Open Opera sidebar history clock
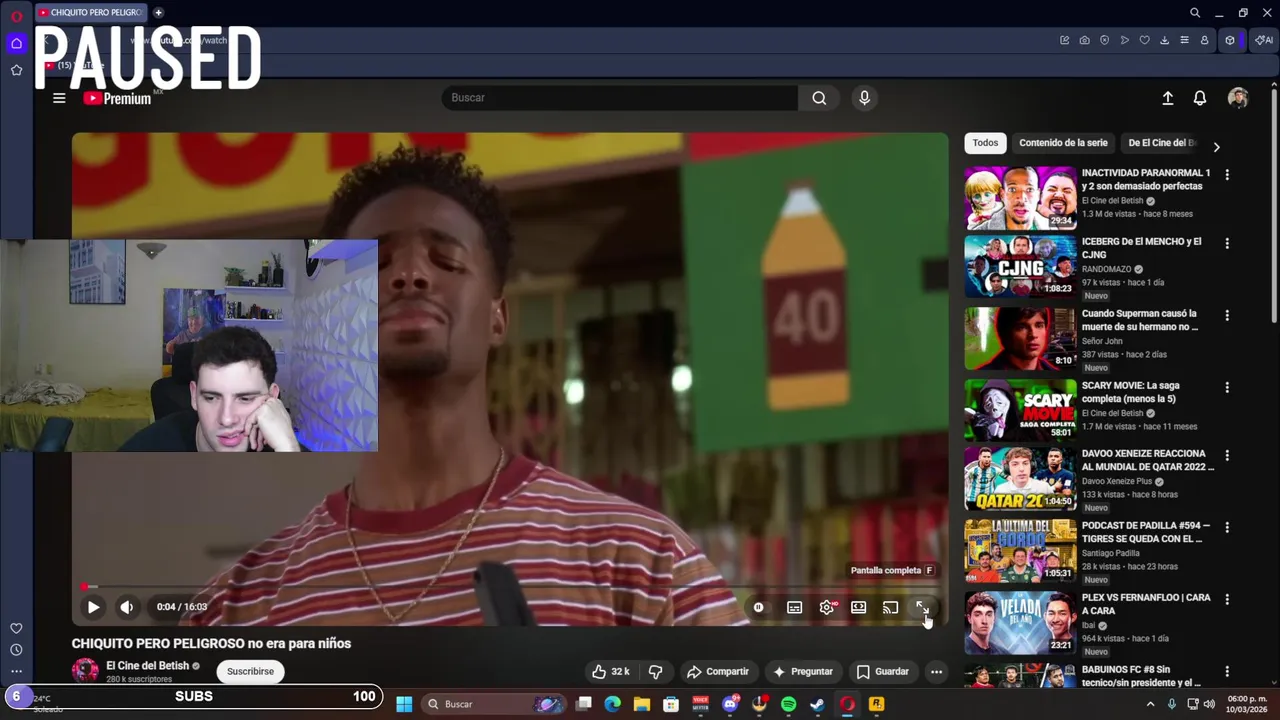This screenshot has height=720, width=1280. click(x=16, y=650)
